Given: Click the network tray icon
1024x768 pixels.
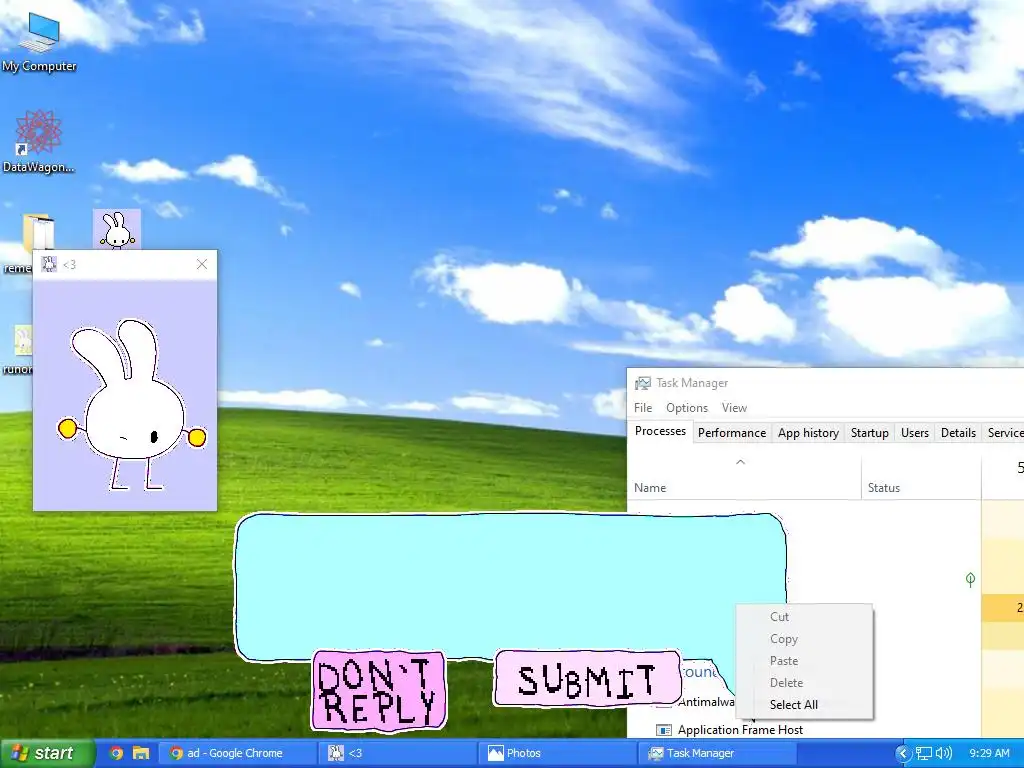Looking at the screenshot, I should pos(923,754).
